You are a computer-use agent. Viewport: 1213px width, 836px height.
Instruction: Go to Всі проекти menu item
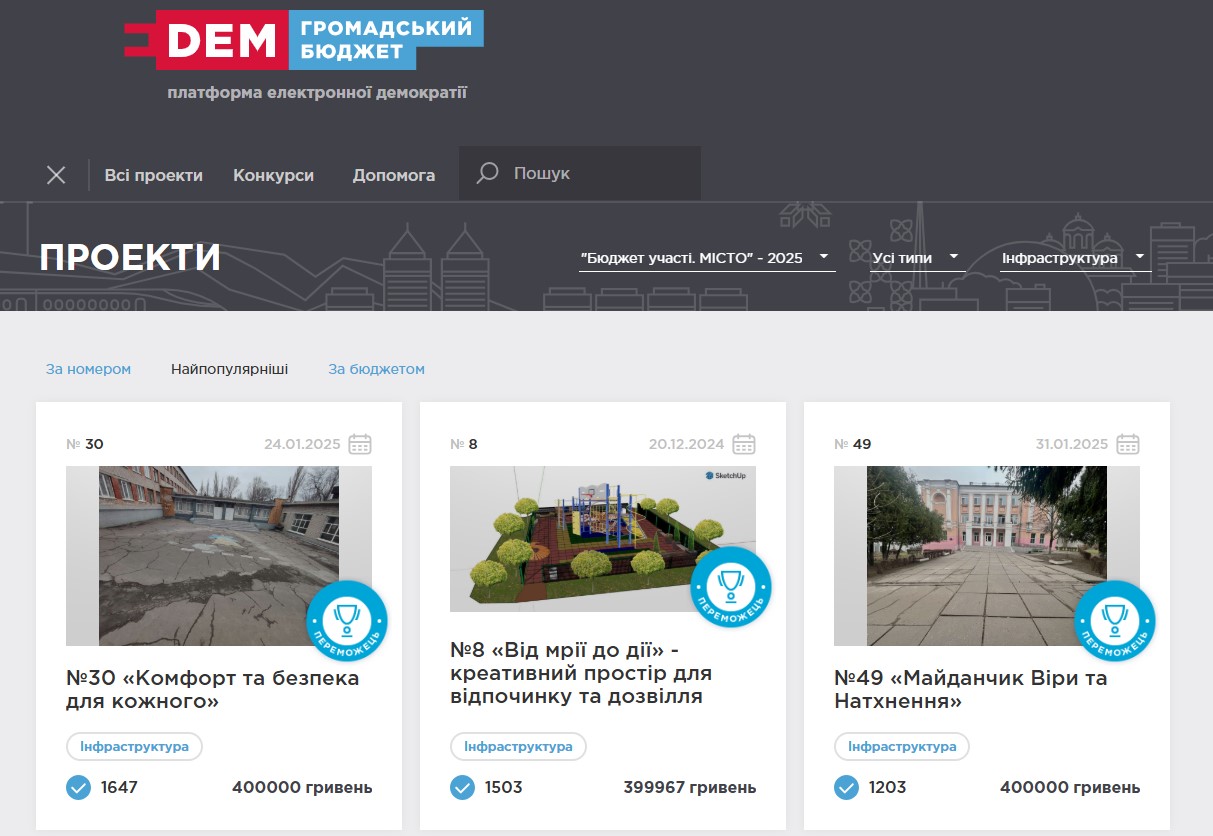click(154, 175)
